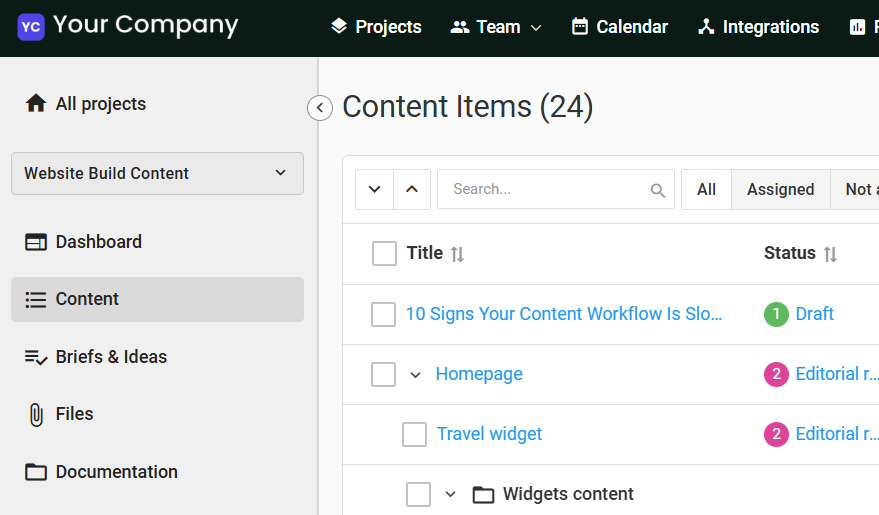The width and height of the screenshot is (879, 515).
Task: Click the Search... input field
Action: (x=556, y=189)
